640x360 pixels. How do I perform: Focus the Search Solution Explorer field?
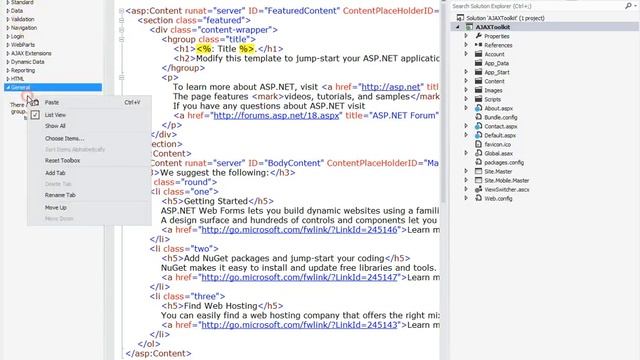tap(537, 6)
